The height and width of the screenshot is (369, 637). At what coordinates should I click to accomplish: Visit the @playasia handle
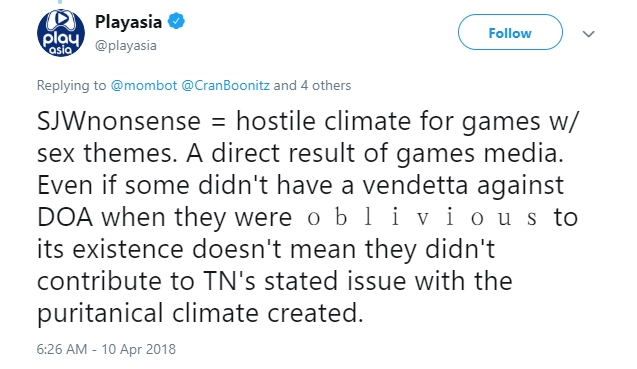click(126, 46)
